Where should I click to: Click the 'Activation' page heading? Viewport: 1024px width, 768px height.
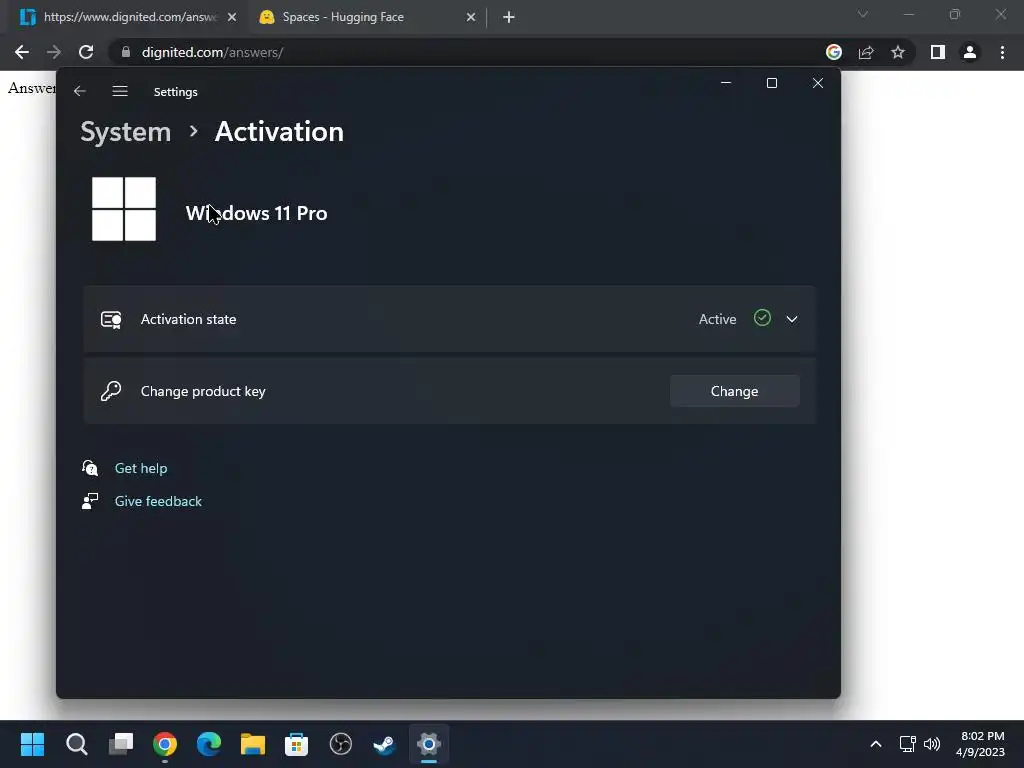(279, 132)
